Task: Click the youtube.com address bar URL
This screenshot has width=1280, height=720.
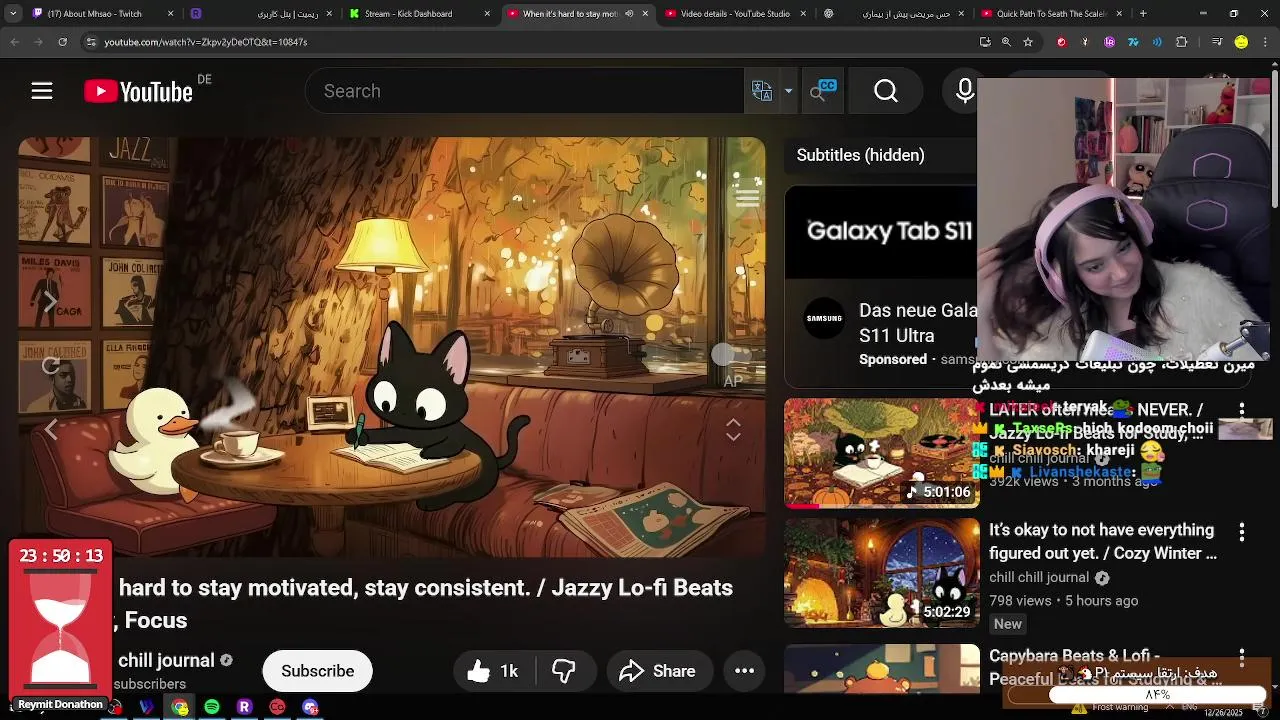Action: pos(206,42)
